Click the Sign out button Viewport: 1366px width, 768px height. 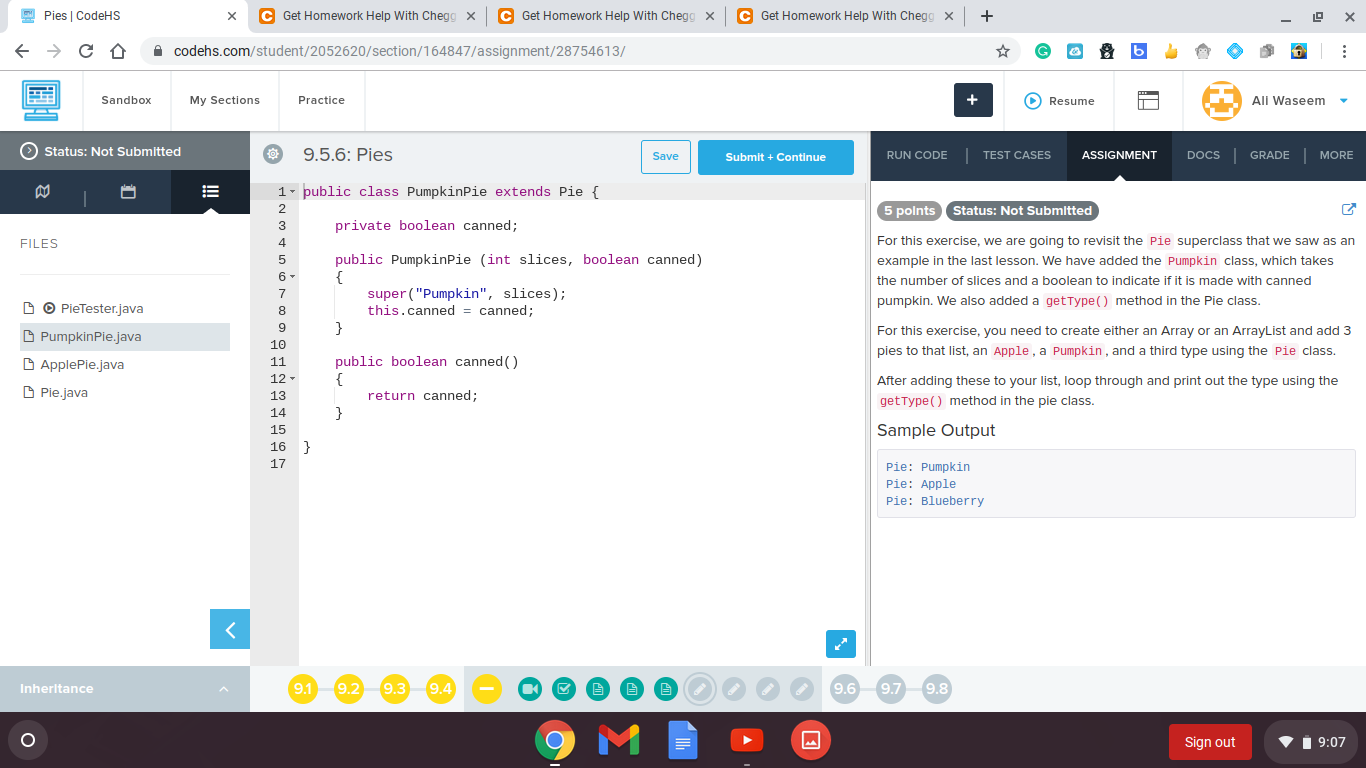click(x=1210, y=741)
